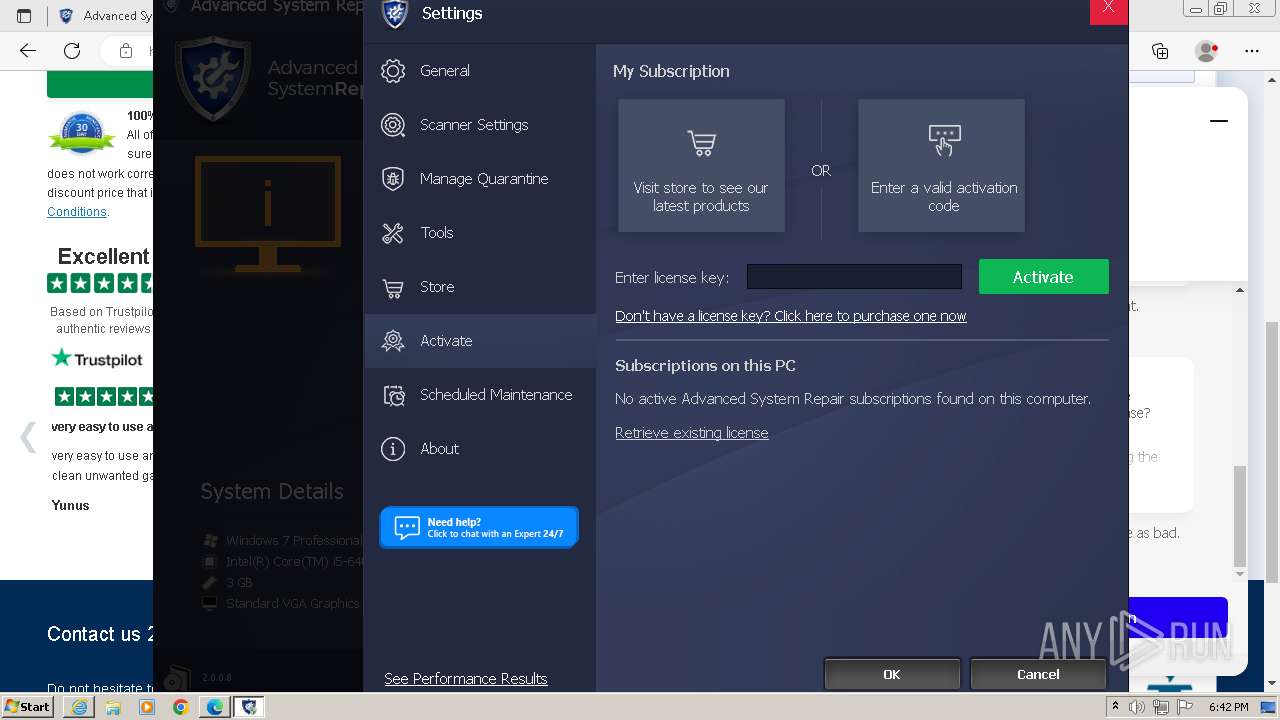The height and width of the screenshot is (720, 1280).
Task: Select the Activate section
Action: pyautogui.click(x=480, y=341)
